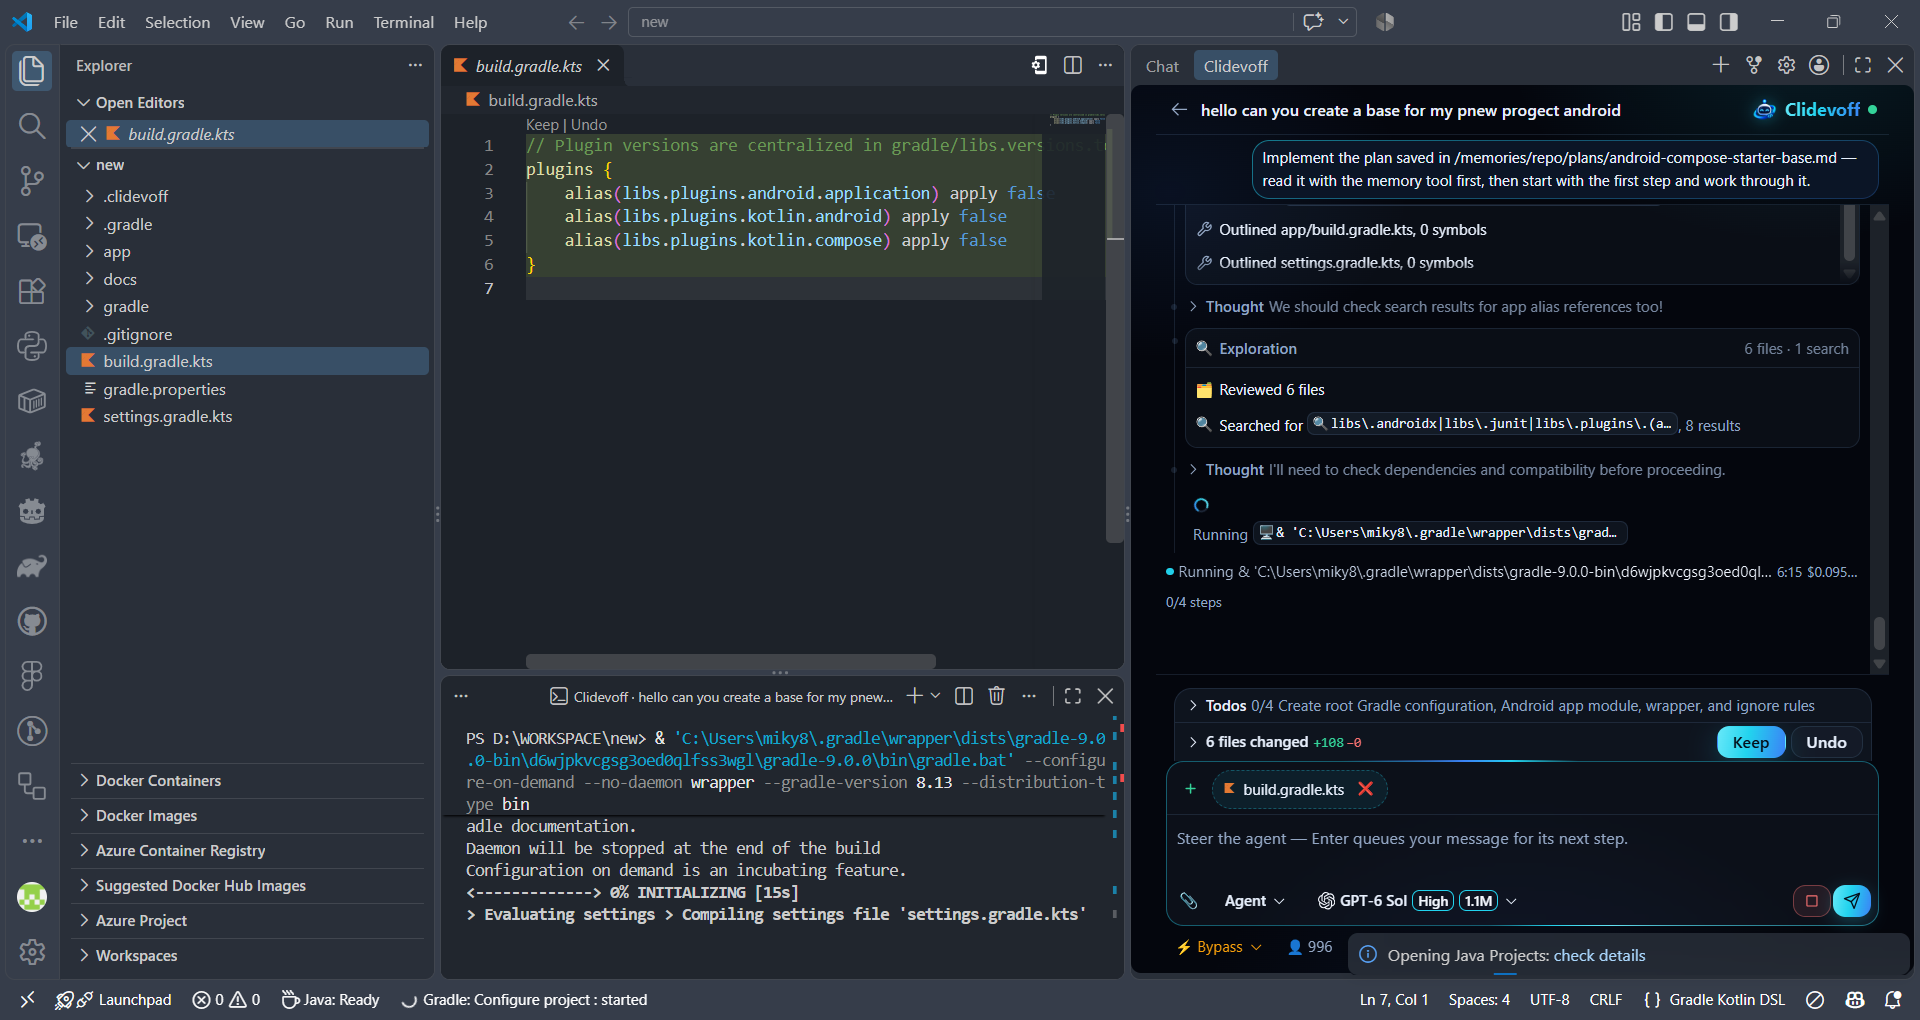1920x1020 pixels.
Task: Open customize layout button
Action: coord(1631,22)
